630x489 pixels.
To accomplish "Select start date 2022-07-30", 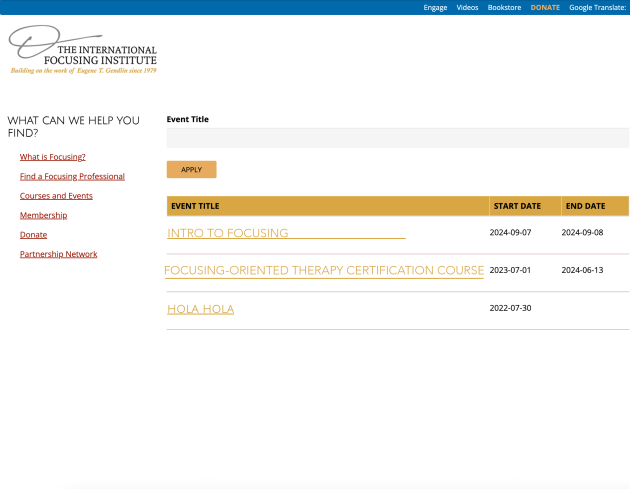I will point(510,308).
